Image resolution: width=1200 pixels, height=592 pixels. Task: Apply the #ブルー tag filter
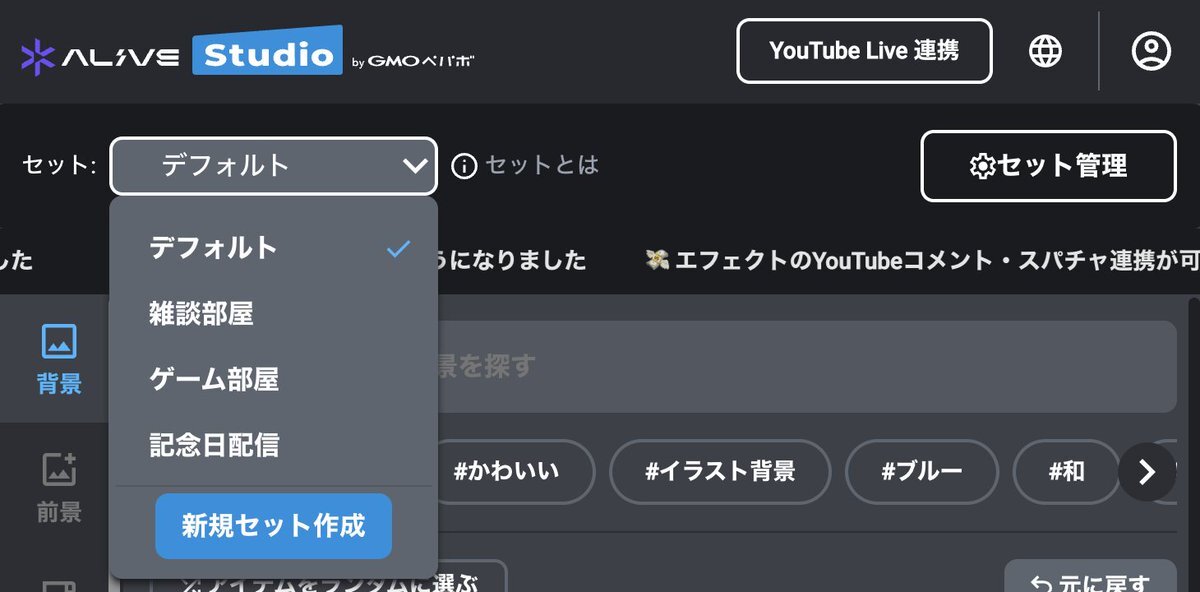pyautogui.click(x=921, y=471)
